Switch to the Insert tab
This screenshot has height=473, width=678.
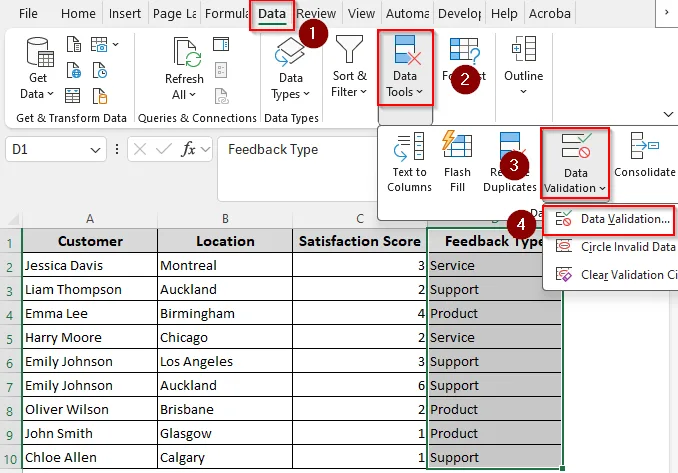(125, 14)
